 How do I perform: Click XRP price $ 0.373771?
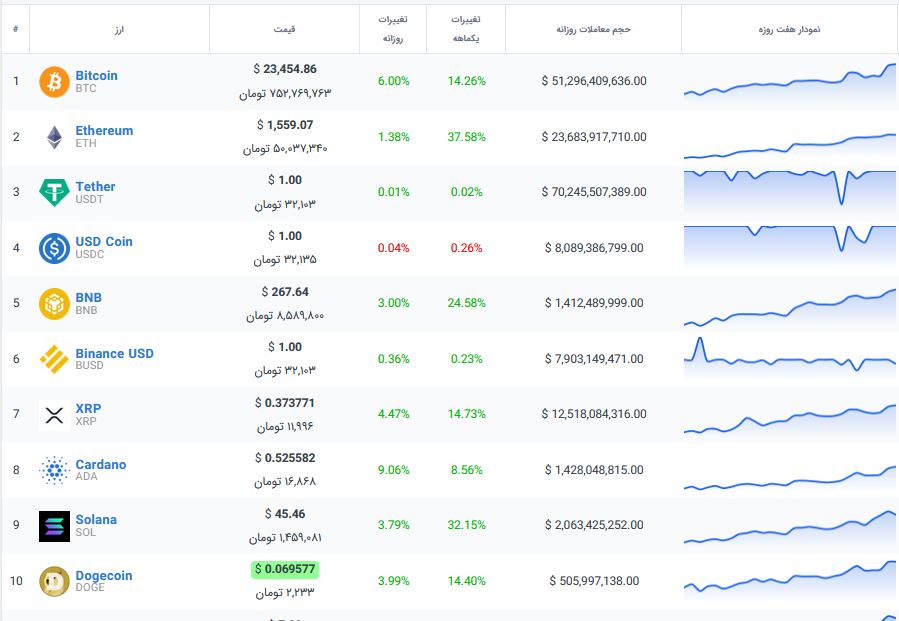[x=285, y=403]
